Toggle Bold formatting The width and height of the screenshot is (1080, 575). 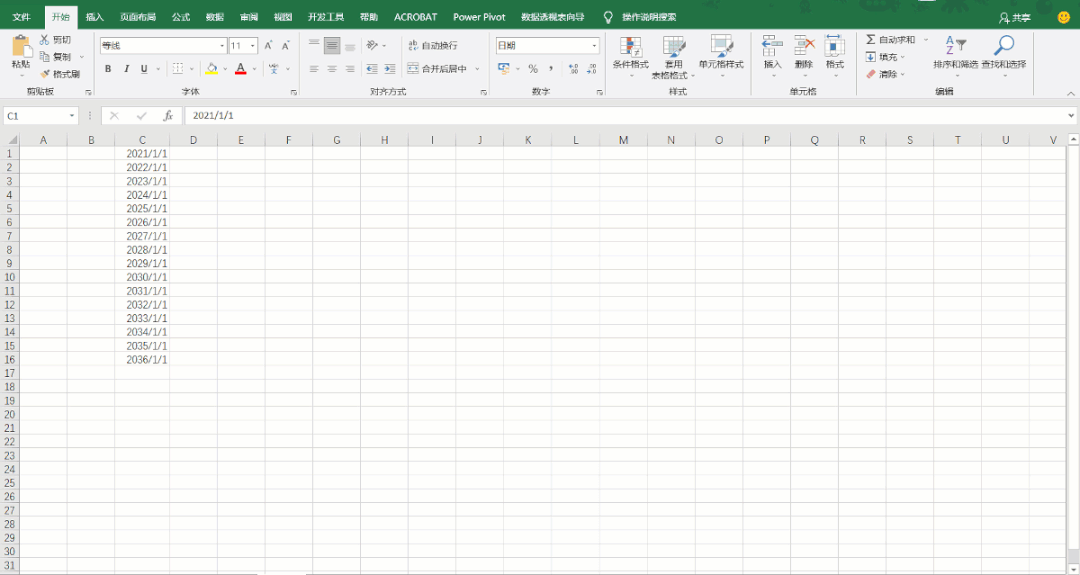coord(108,69)
